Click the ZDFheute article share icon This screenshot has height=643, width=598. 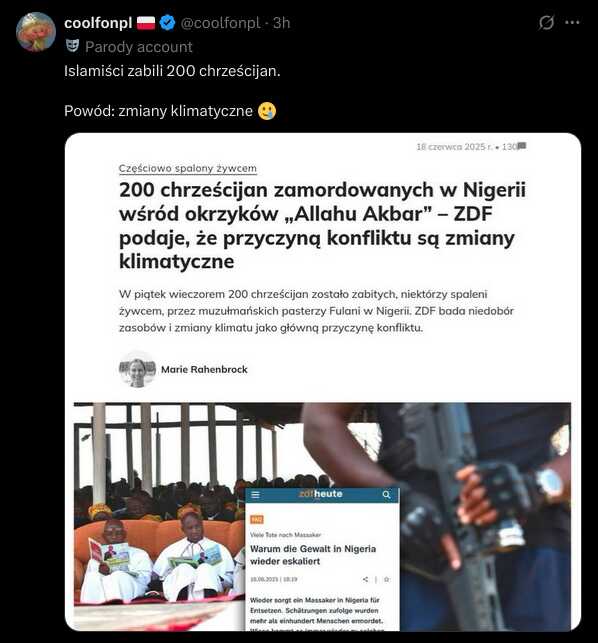pyautogui.click(x=365, y=579)
